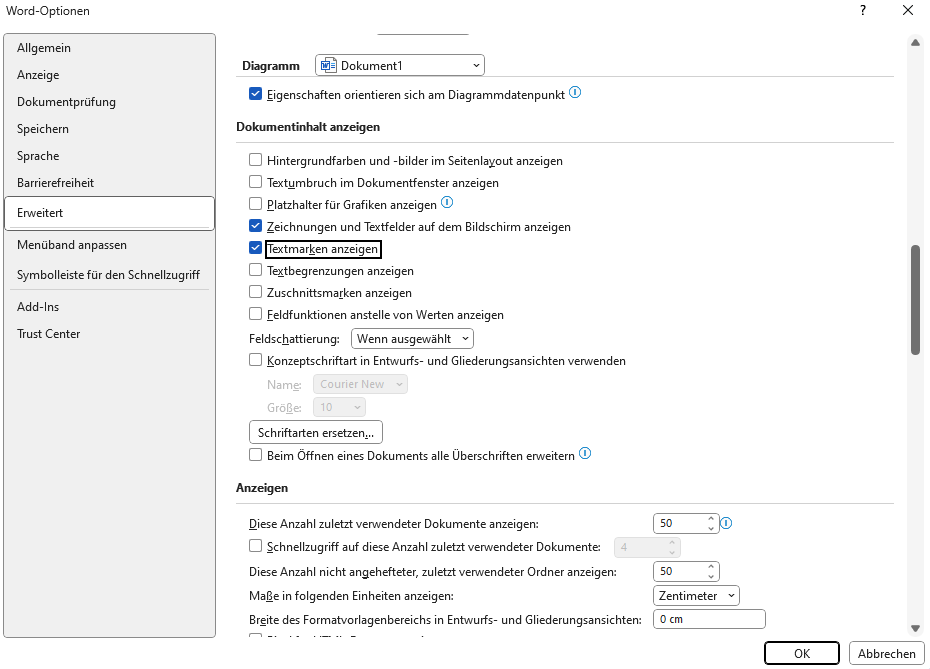Open Feldschattierung dropdown Wenn ausgewählt
The width and height of the screenshot is (930, 669).
click(412, 339)
